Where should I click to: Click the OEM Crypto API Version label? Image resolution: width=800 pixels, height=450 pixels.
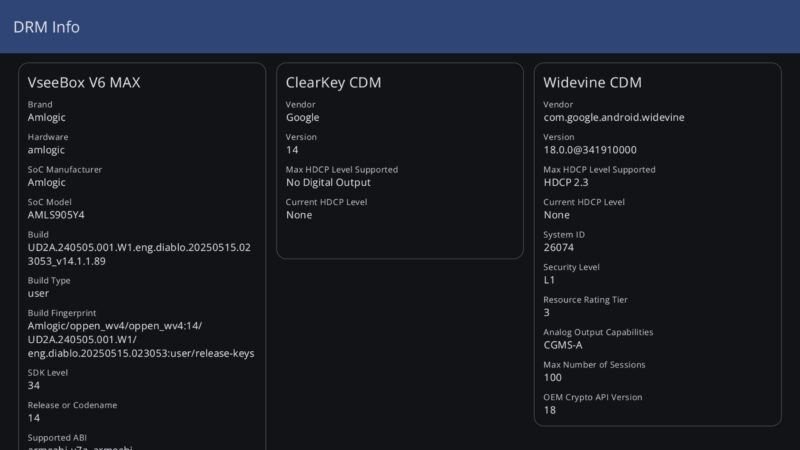click(592, 397)
